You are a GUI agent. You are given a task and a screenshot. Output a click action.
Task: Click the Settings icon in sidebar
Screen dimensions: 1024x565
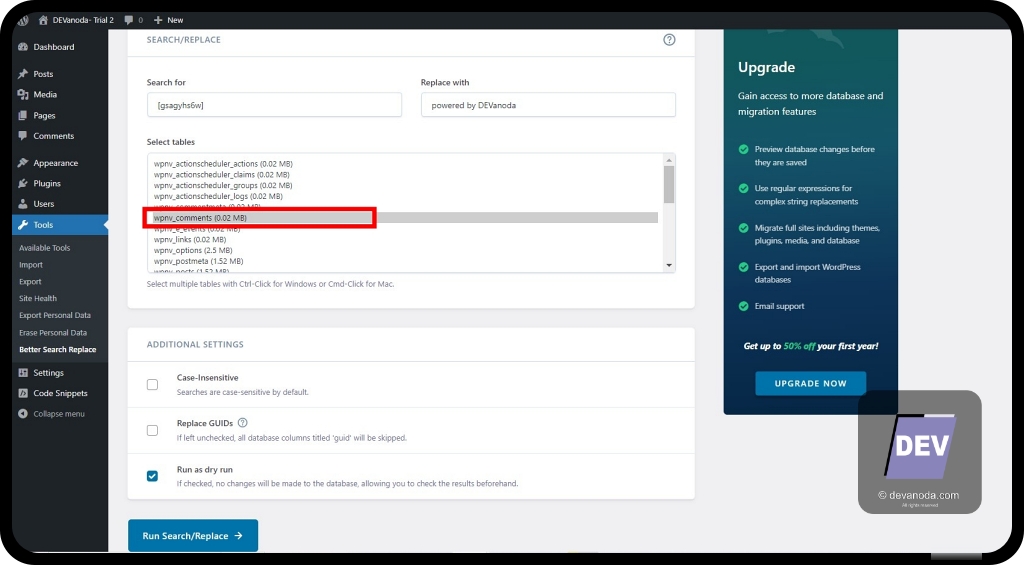tap(23, 373)
